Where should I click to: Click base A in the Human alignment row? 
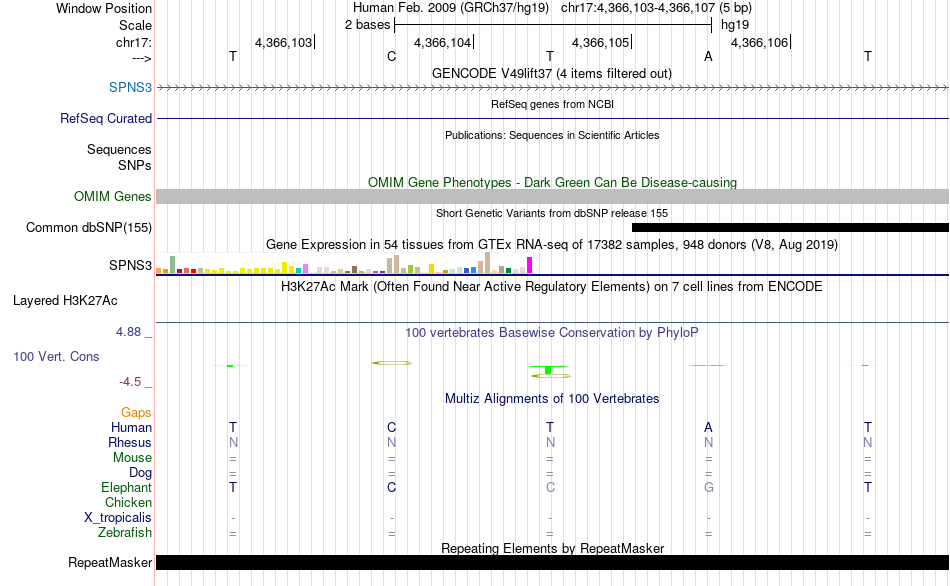(x=708, y=427)
